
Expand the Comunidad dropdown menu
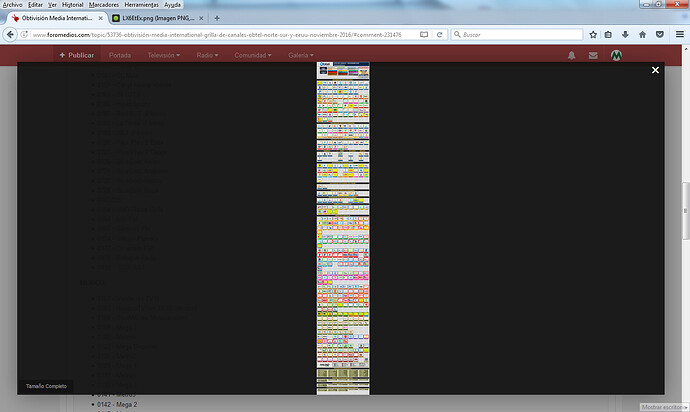pos(253,55)
